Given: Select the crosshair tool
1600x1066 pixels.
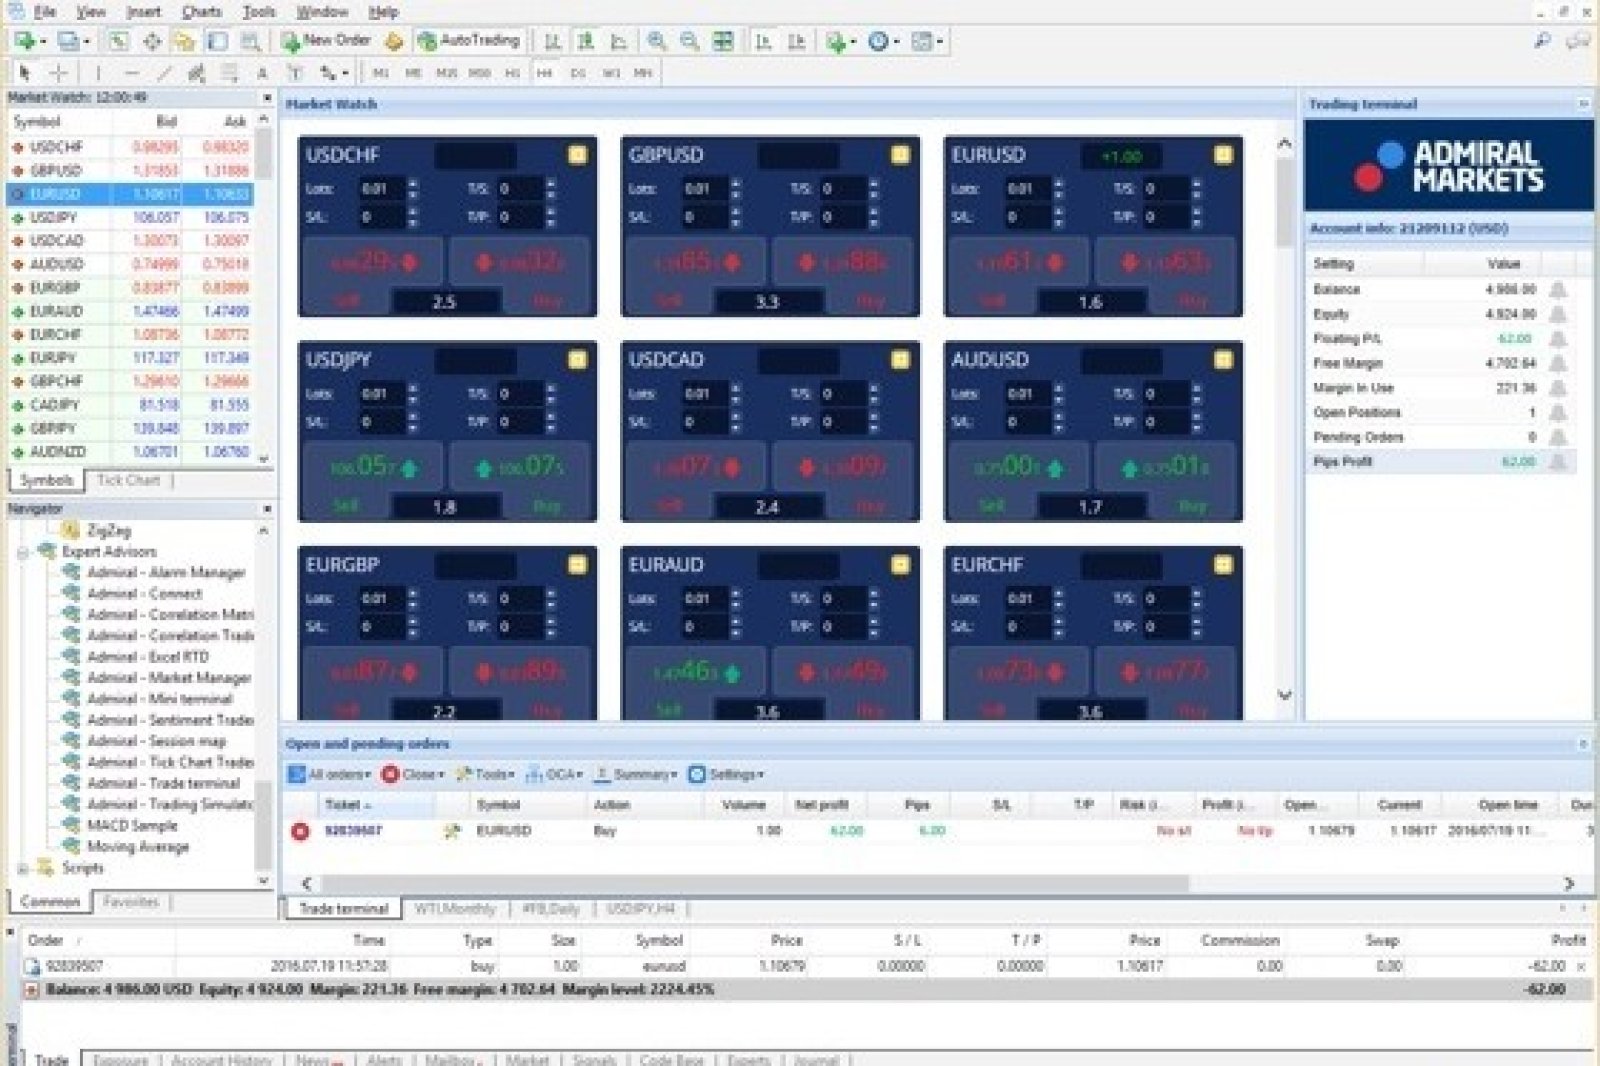Looking at the screenshot, I should coord(59,73).
